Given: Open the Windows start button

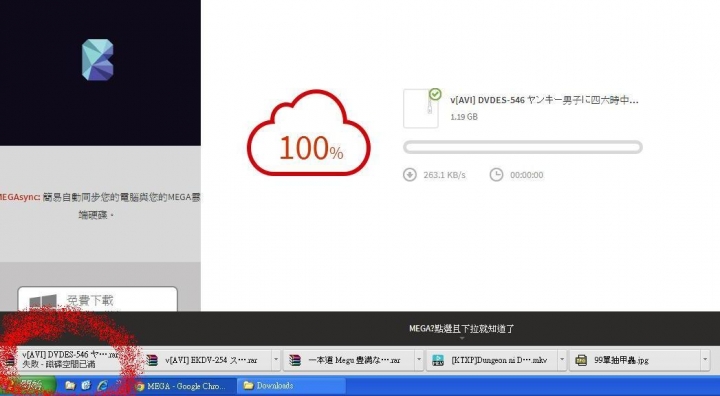Looking at the screenshot, I should [x=28, y=385].
